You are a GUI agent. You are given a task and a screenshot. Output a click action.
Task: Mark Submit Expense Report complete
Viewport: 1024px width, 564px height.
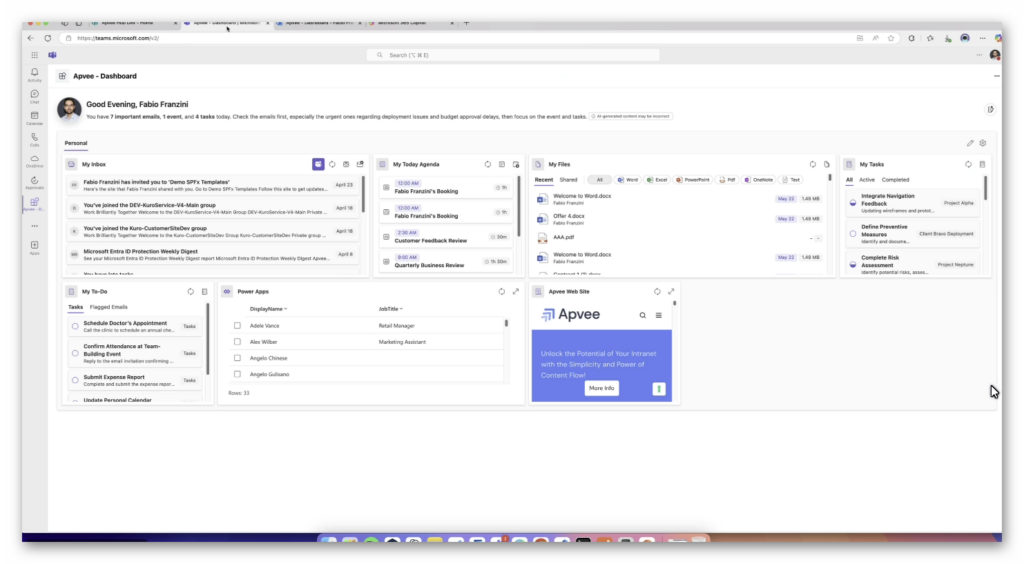[75, 380]
